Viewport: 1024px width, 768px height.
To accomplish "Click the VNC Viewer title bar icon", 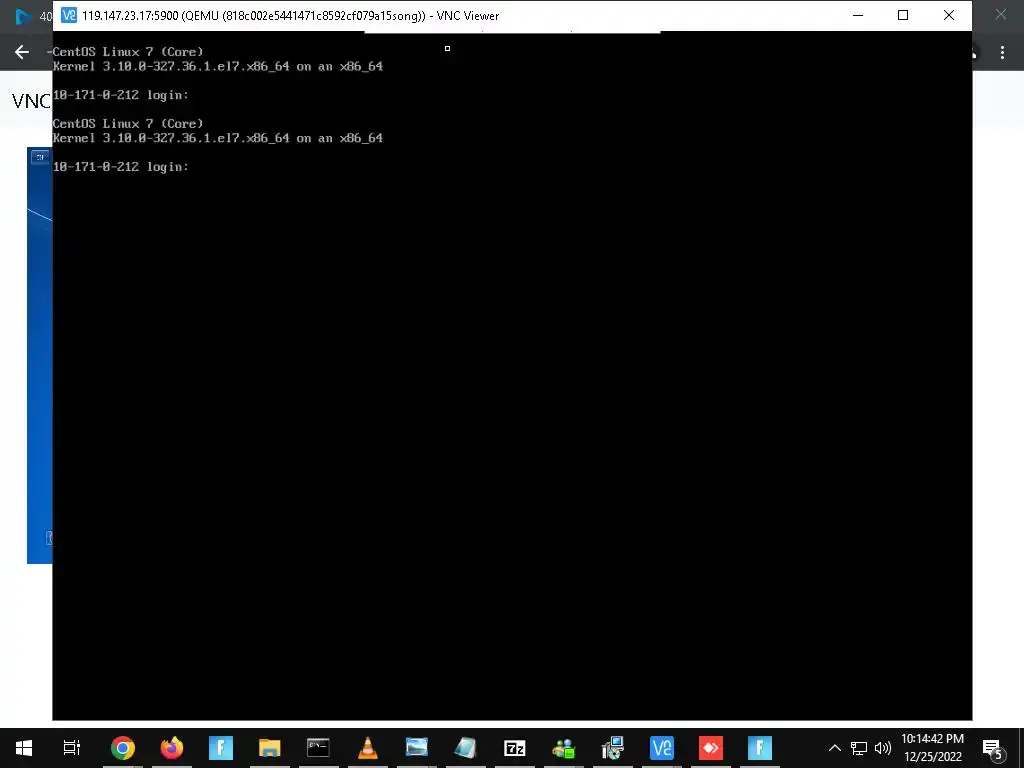I will 69,15.
